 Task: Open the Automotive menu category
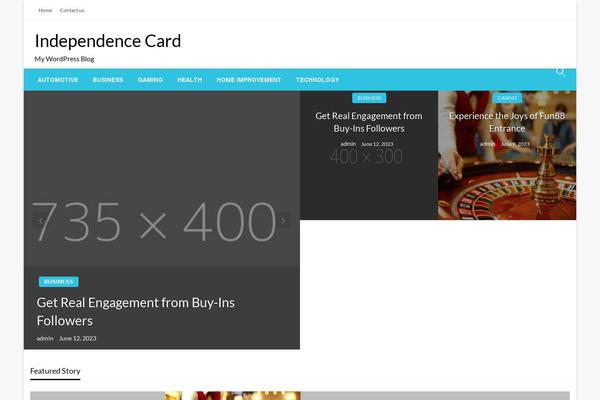click(x=58, y=80)
